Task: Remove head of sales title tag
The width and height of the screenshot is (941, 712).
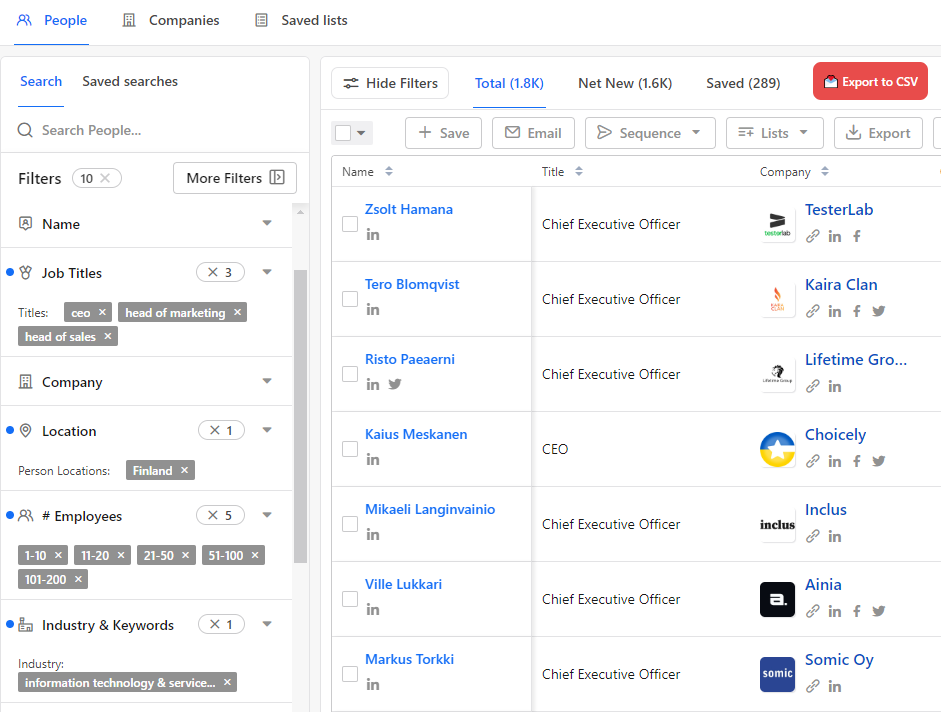Action: [x=107, y=336]
